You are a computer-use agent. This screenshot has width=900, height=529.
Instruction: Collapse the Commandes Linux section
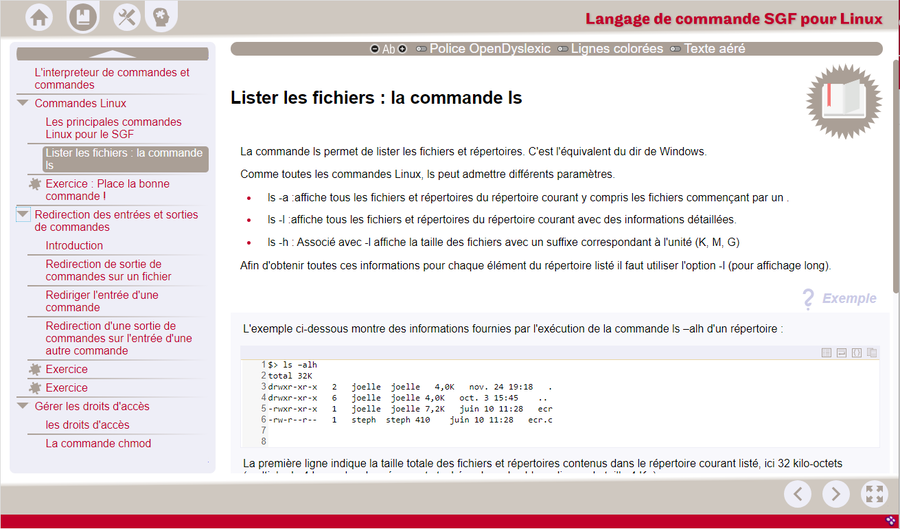click(x=23, y=103)
